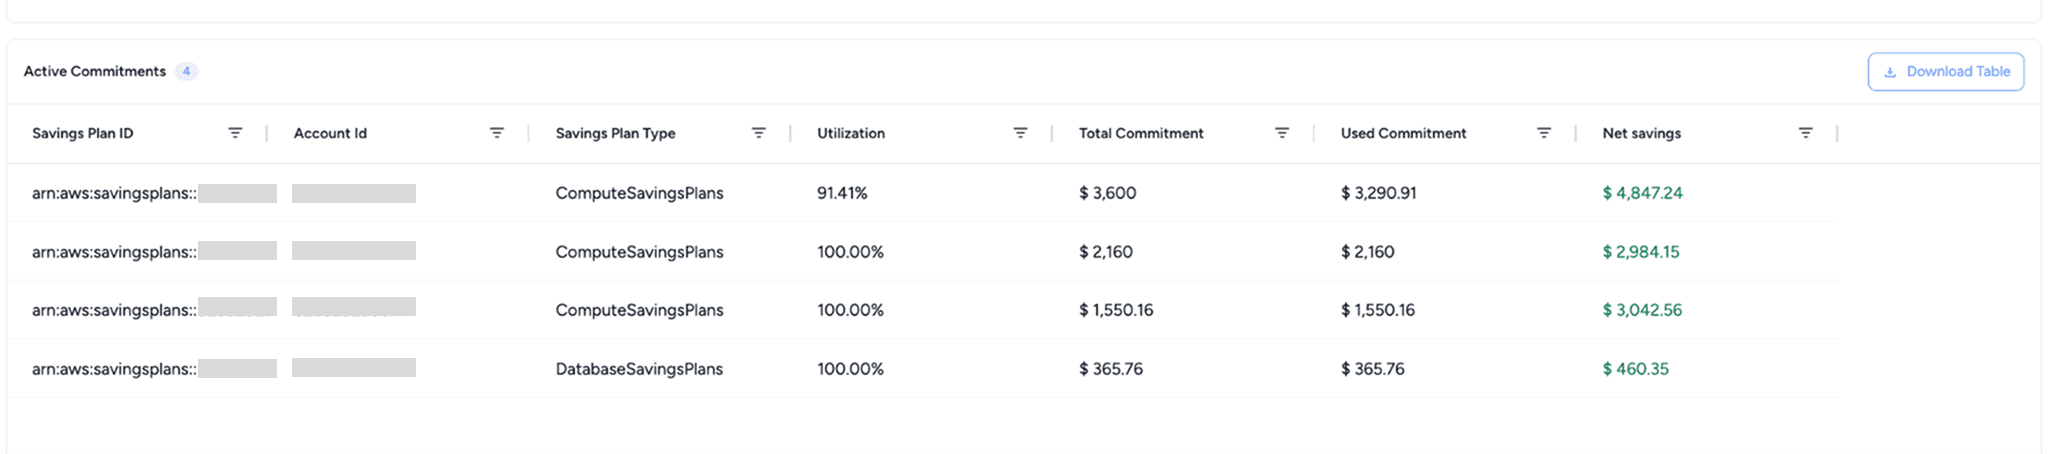Click the $ 460.35 net savings value
The image size is (2048, 454).
pos(1635,369)
